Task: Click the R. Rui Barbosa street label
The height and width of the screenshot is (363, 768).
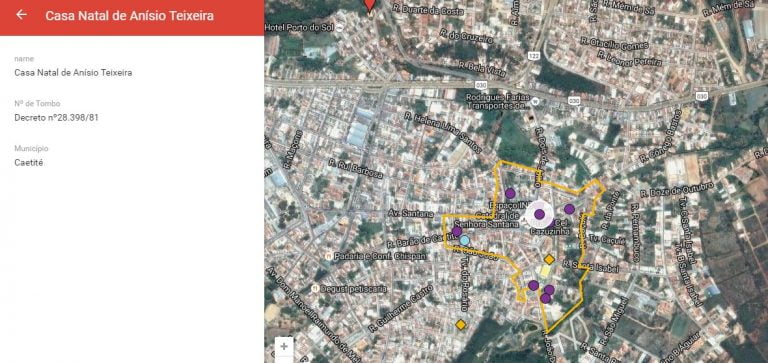Action: pyautogui.click(x=355, y=169)
